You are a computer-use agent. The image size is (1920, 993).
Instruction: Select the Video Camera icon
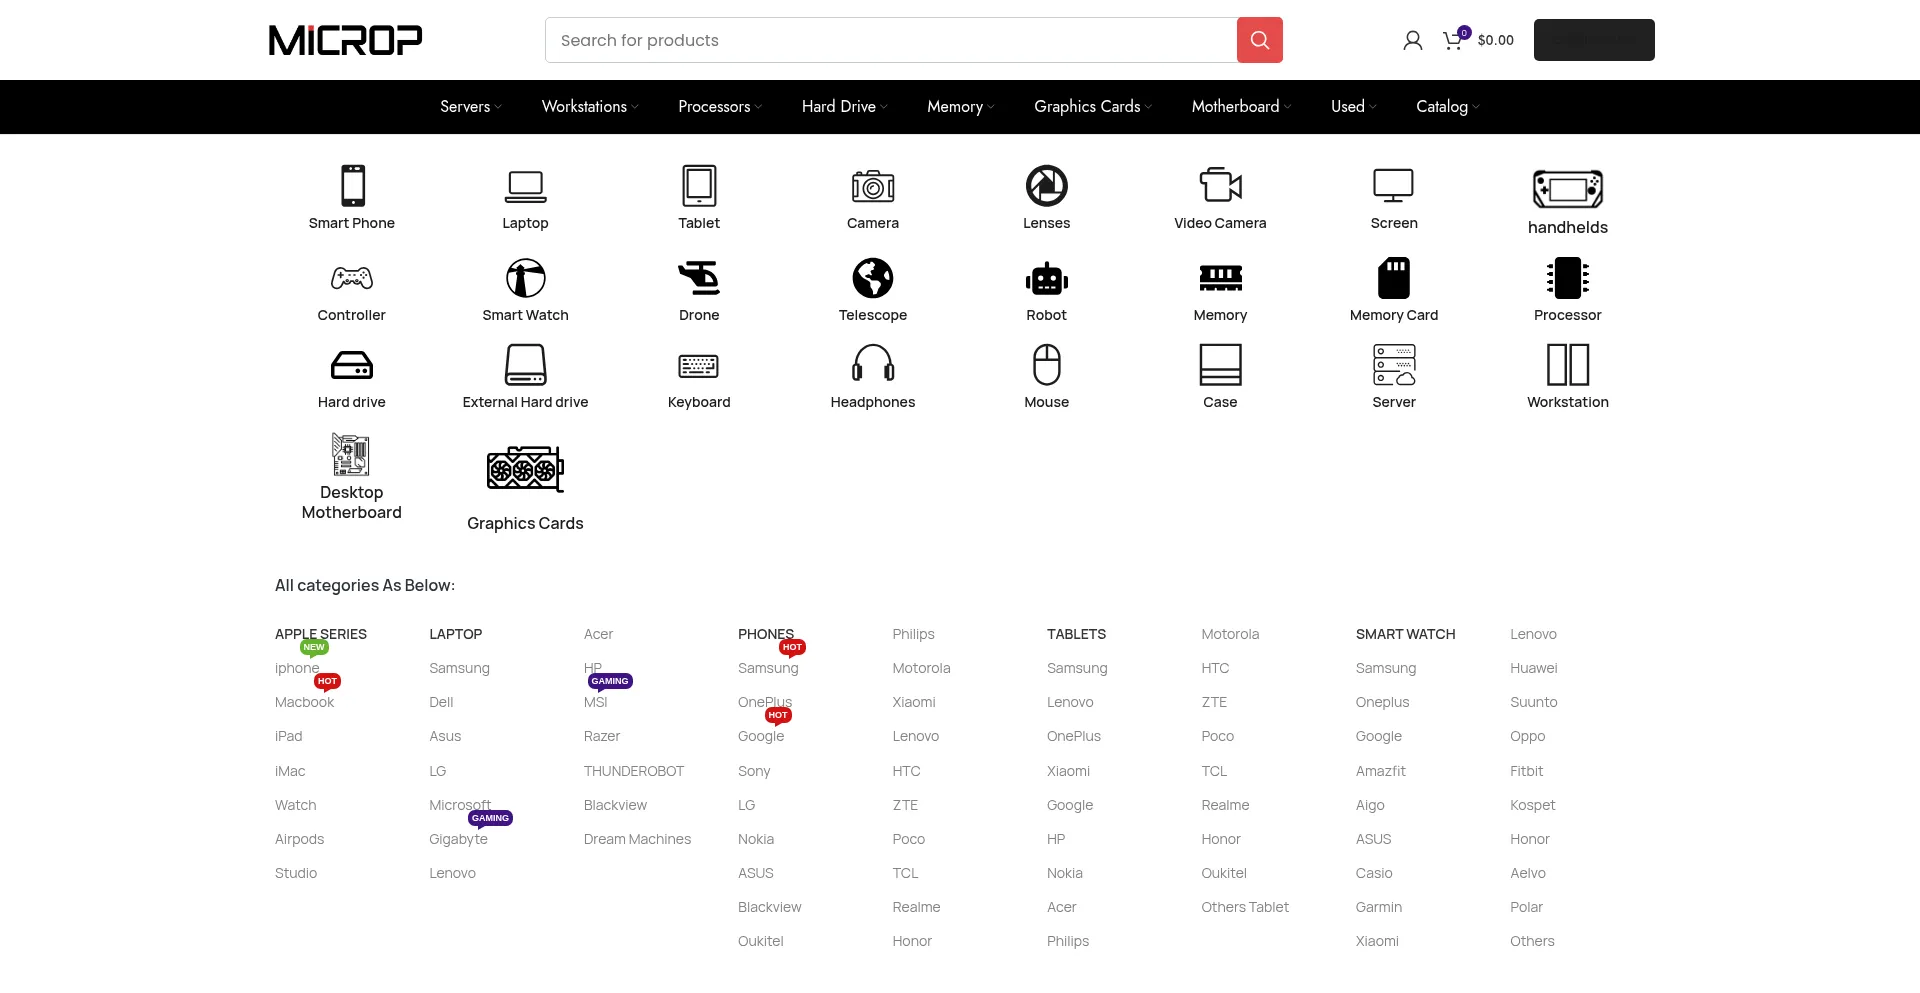pos(1220,186)
